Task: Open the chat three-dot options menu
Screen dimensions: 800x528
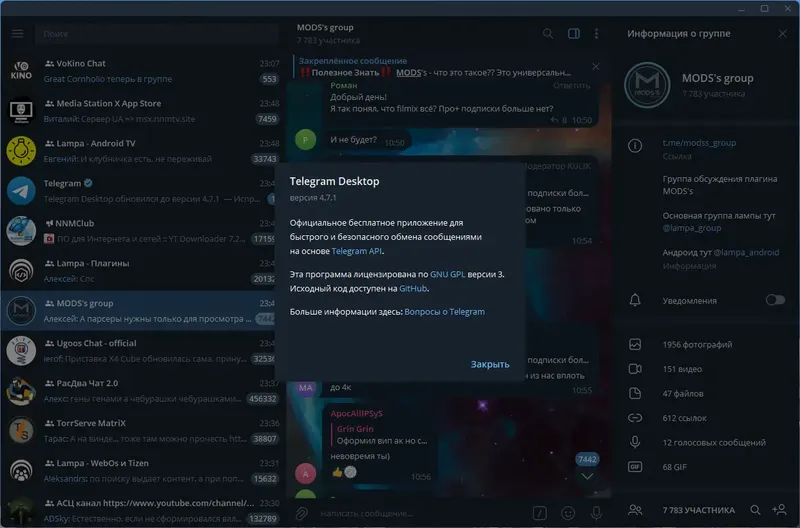Action: point(596,34)
